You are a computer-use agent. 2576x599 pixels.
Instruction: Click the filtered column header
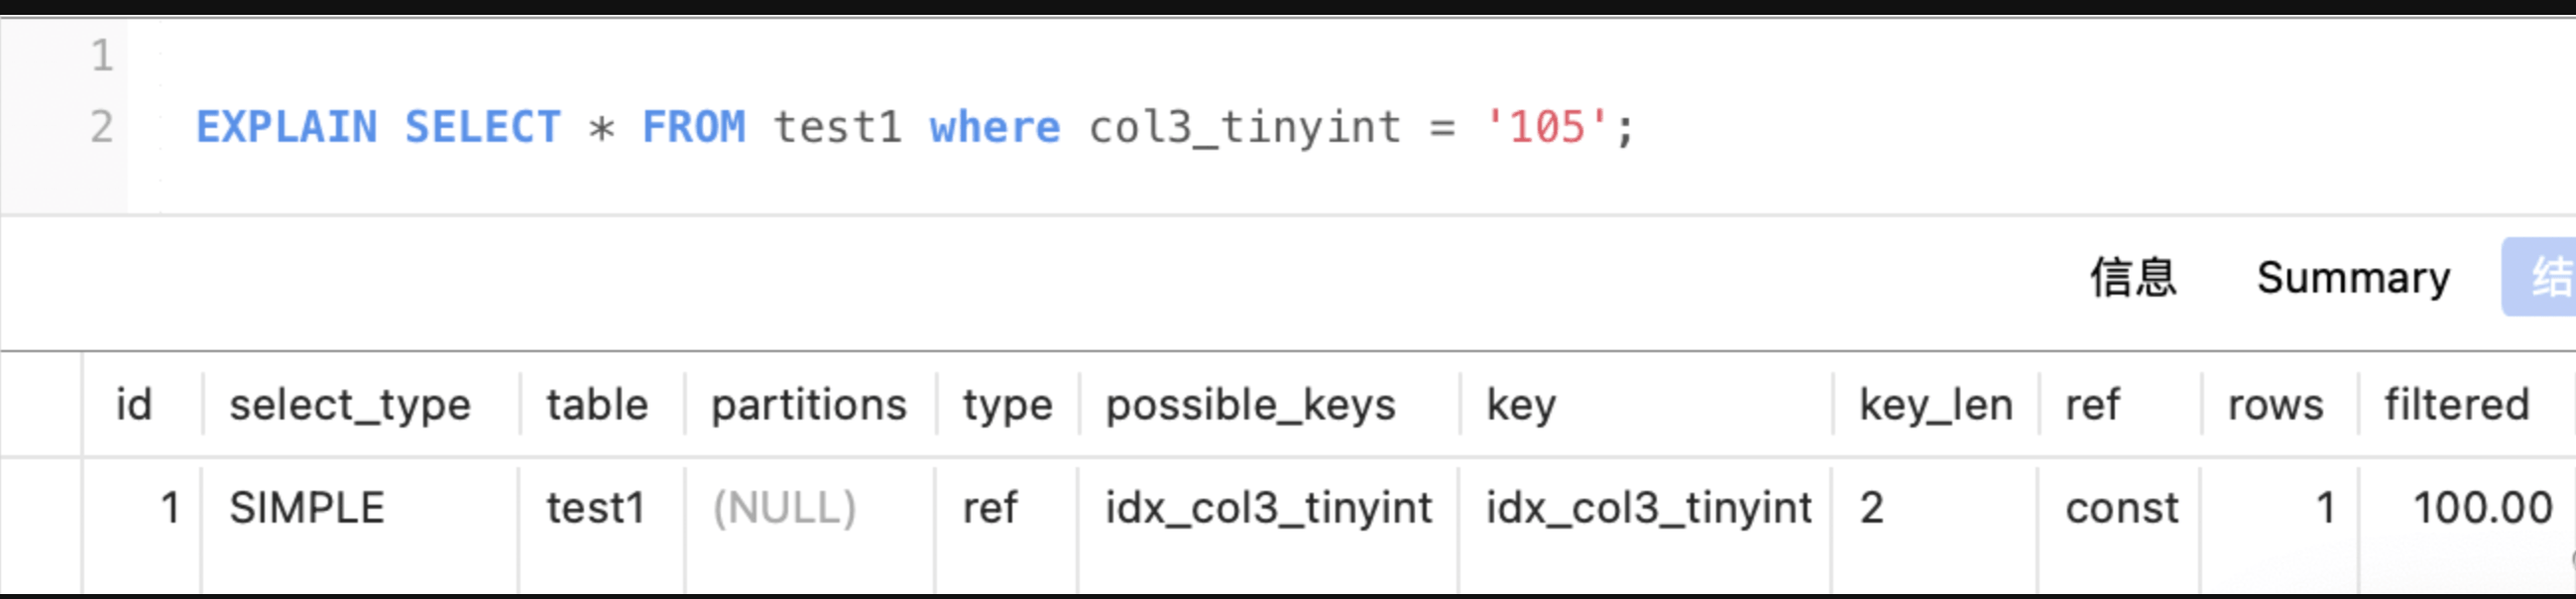(x=2456, y=405)
